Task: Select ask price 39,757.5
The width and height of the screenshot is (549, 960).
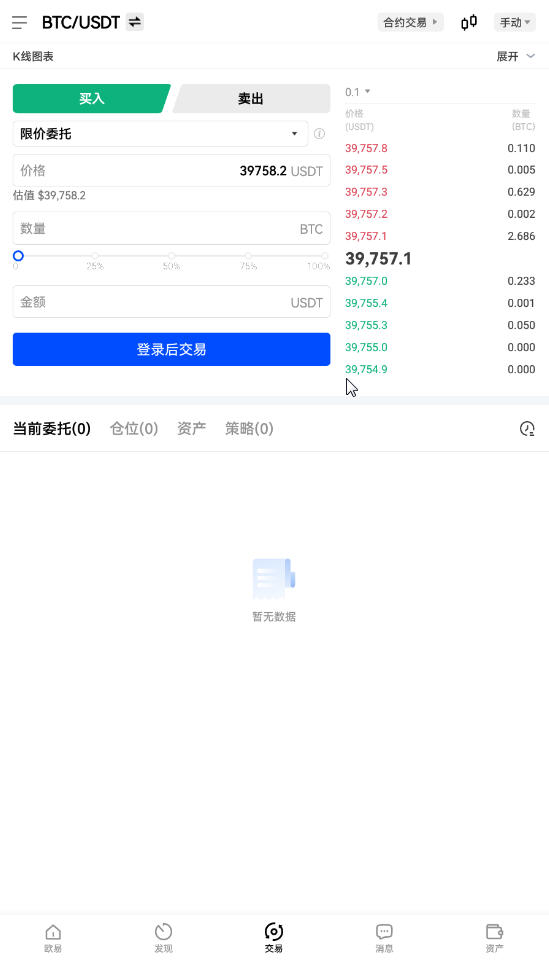Action: pos(366,170)
